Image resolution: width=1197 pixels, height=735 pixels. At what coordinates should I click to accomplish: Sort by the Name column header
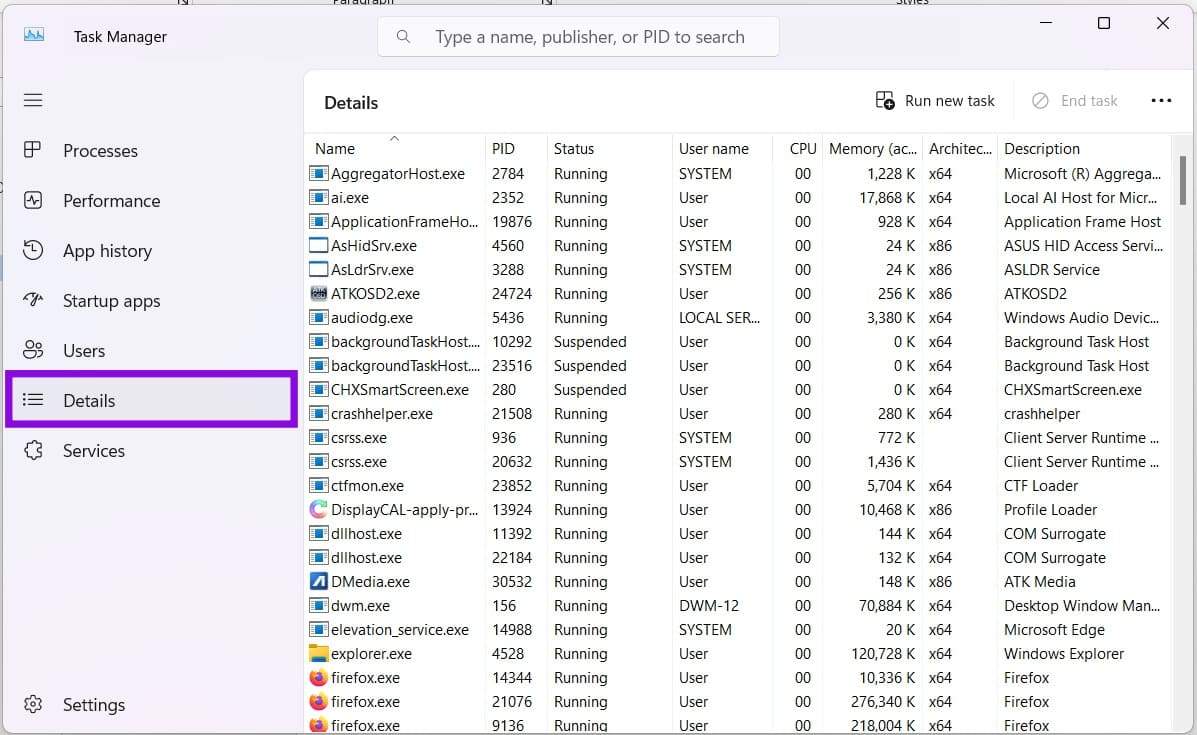(395, 148)
